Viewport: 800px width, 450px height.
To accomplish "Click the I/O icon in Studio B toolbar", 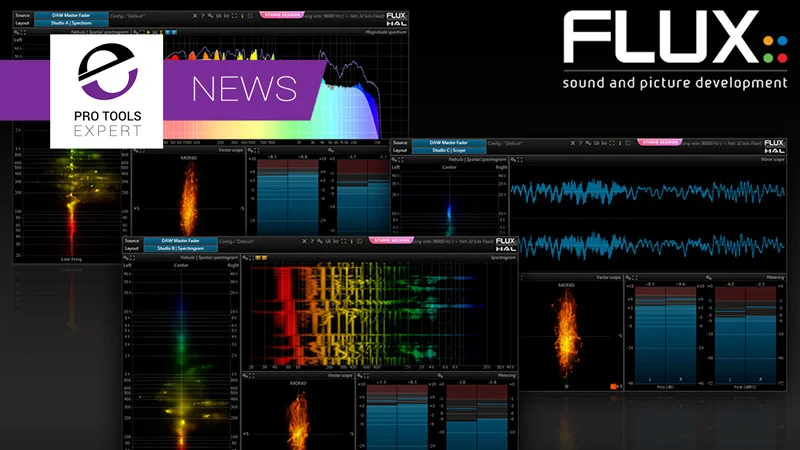I will coord(336,241).
